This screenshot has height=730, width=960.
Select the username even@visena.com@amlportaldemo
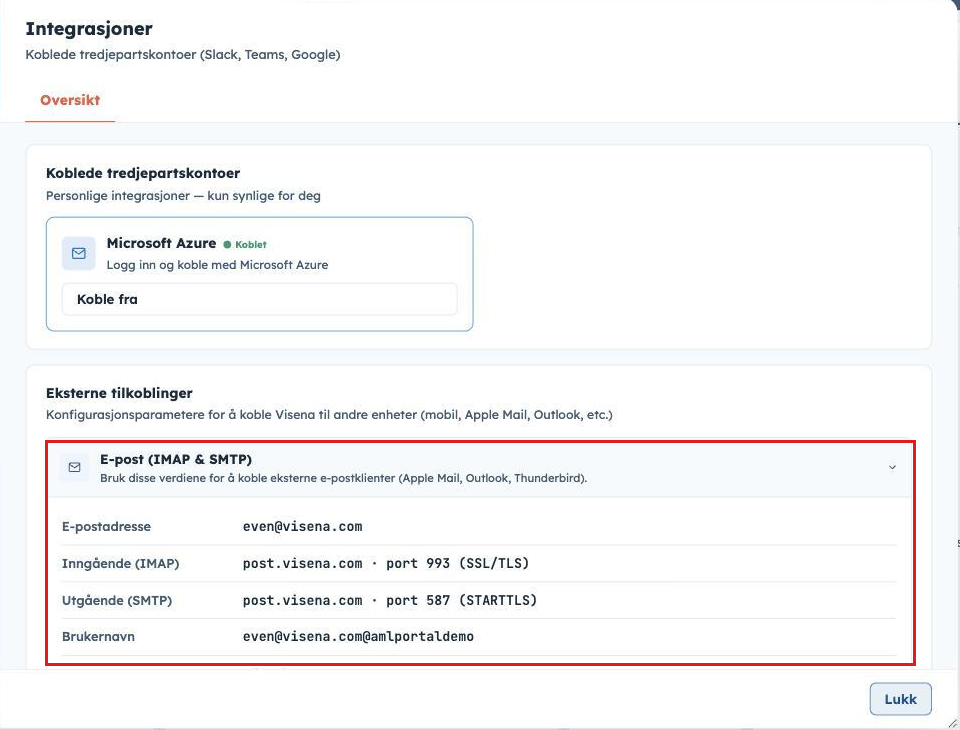[358, 637]
